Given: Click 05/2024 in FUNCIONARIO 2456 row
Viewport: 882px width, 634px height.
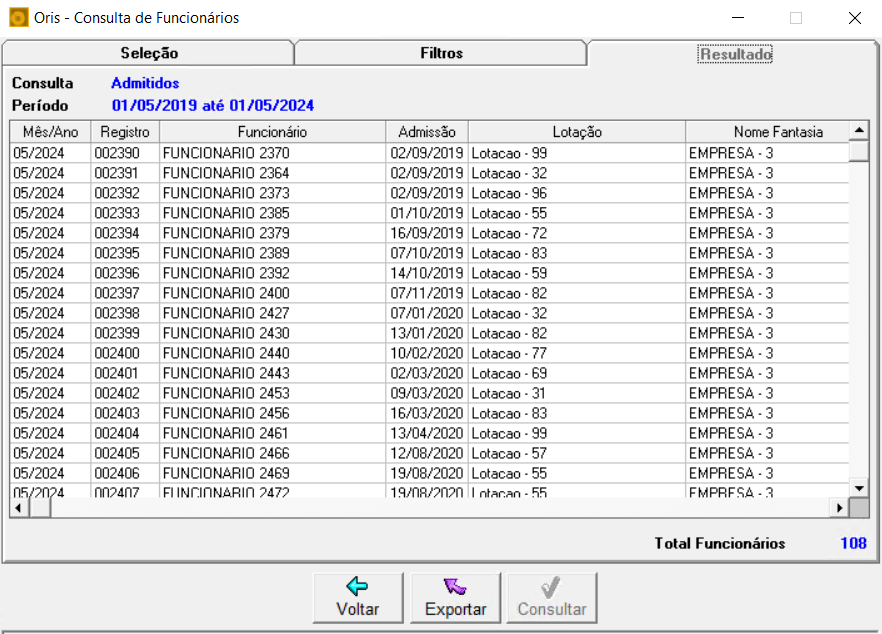Looking at the screenshot, I should click(50, 413).
